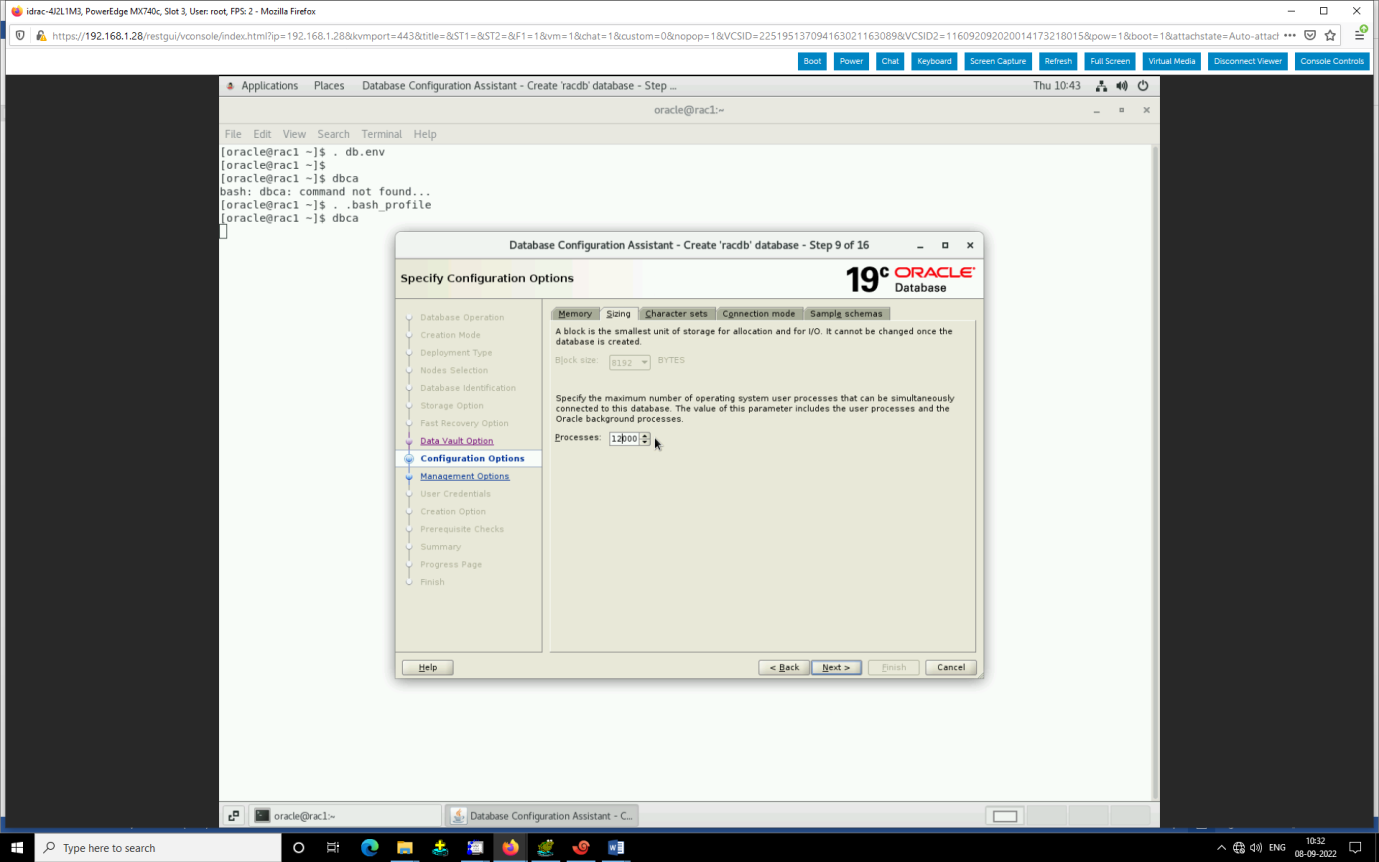Click the workspace switcher icon in GNOME panel
Viewport: 1379px width, 862px height.
click(232, 816)
